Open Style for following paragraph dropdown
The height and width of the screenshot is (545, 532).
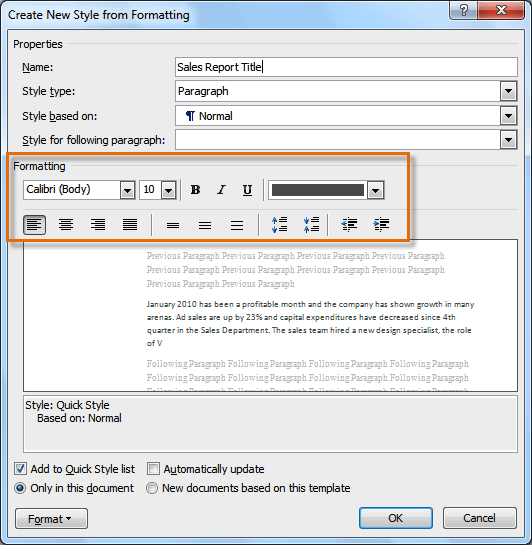[x=508, y=140]
